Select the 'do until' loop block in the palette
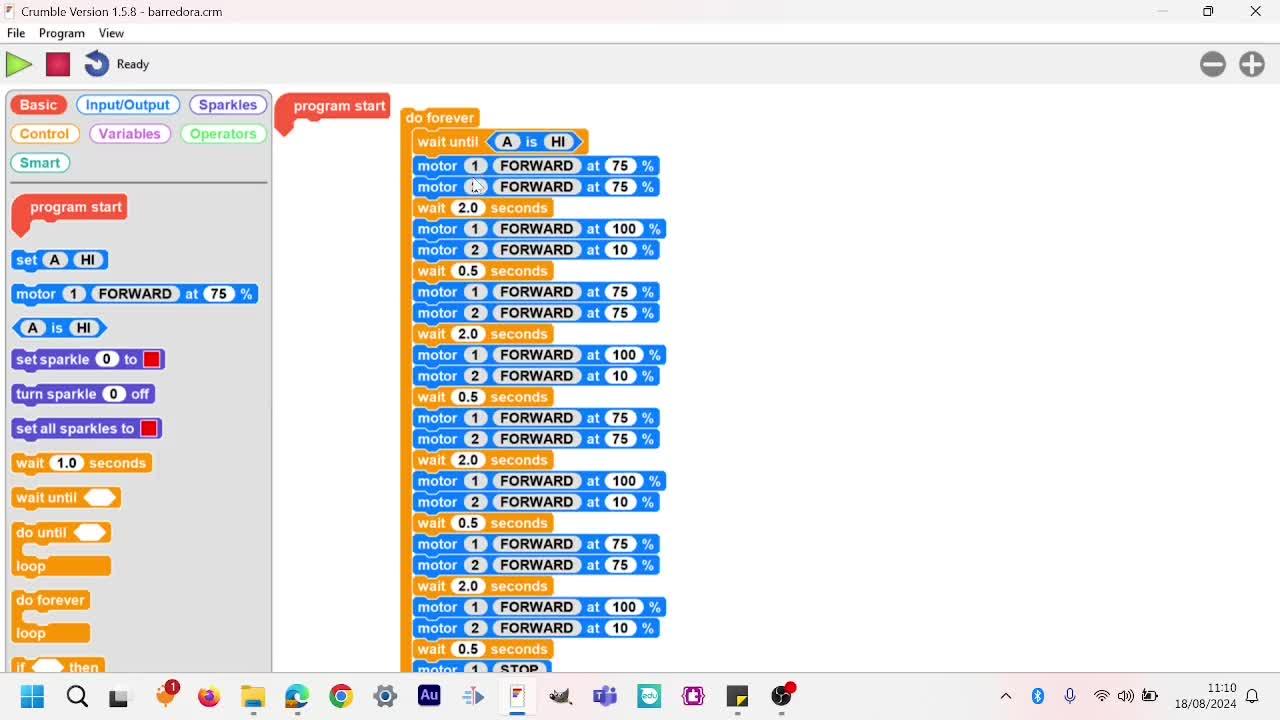The width and height of the screenshot is (1280, 720). [61, 549]
